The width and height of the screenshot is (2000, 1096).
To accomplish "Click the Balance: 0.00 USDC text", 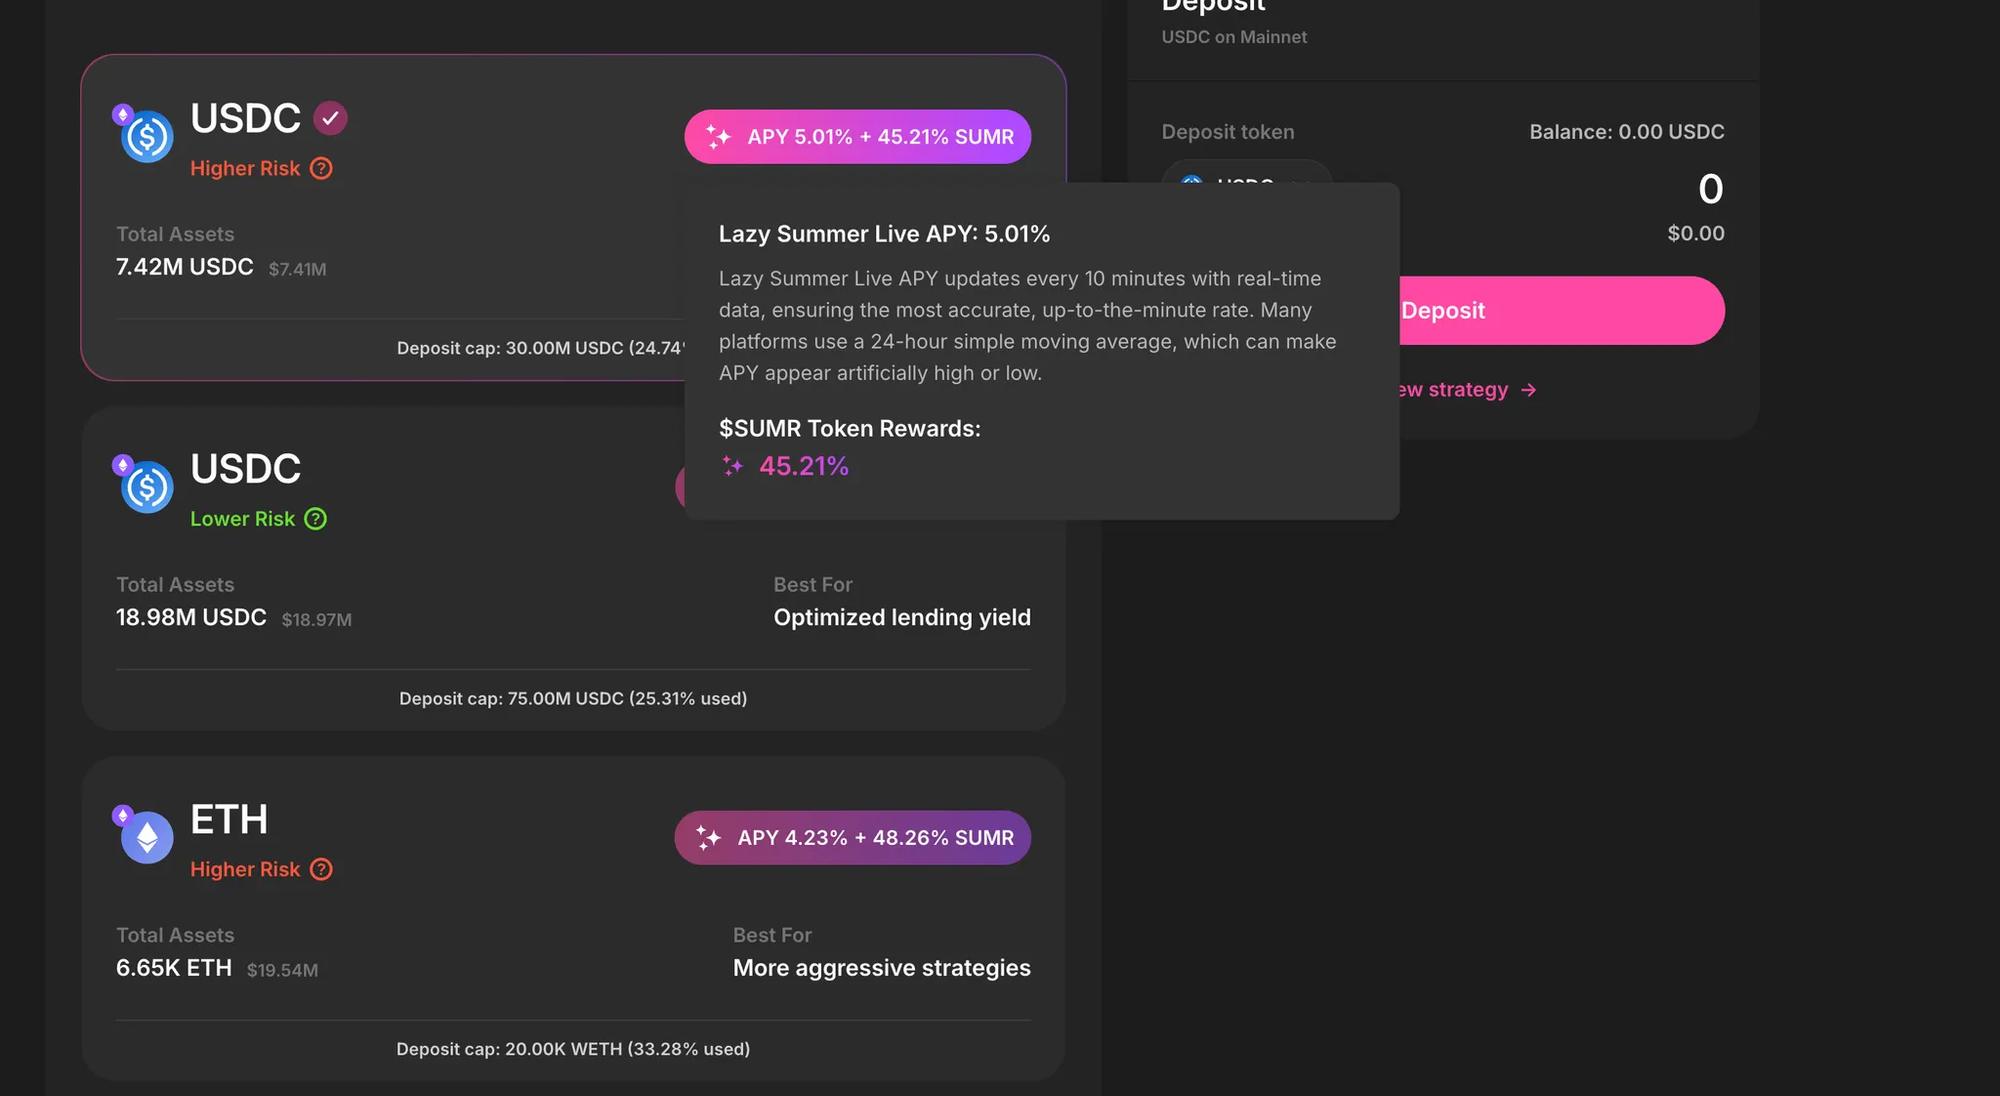I will pyautogui.click(x=1626, y=132).
